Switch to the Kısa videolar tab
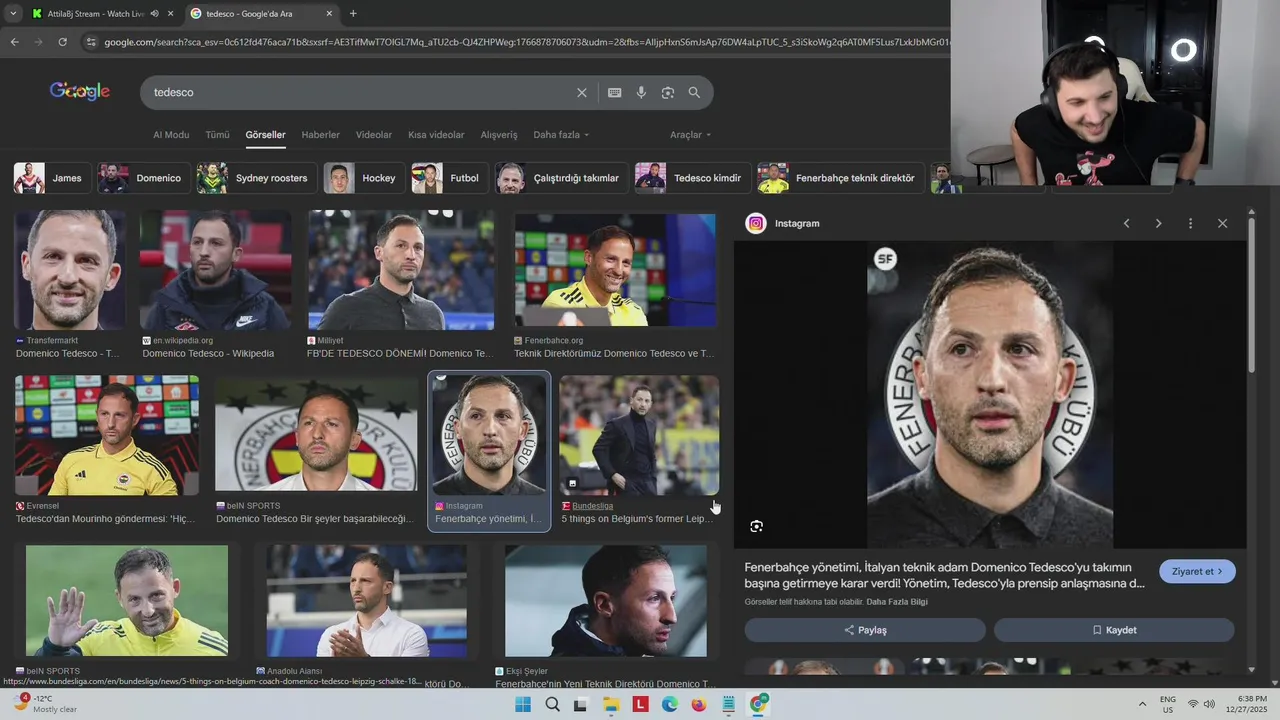 point(436,135)
